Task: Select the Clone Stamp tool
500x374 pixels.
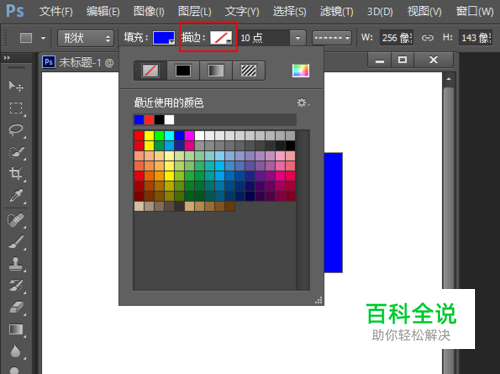Action: (x=16, y=264)
